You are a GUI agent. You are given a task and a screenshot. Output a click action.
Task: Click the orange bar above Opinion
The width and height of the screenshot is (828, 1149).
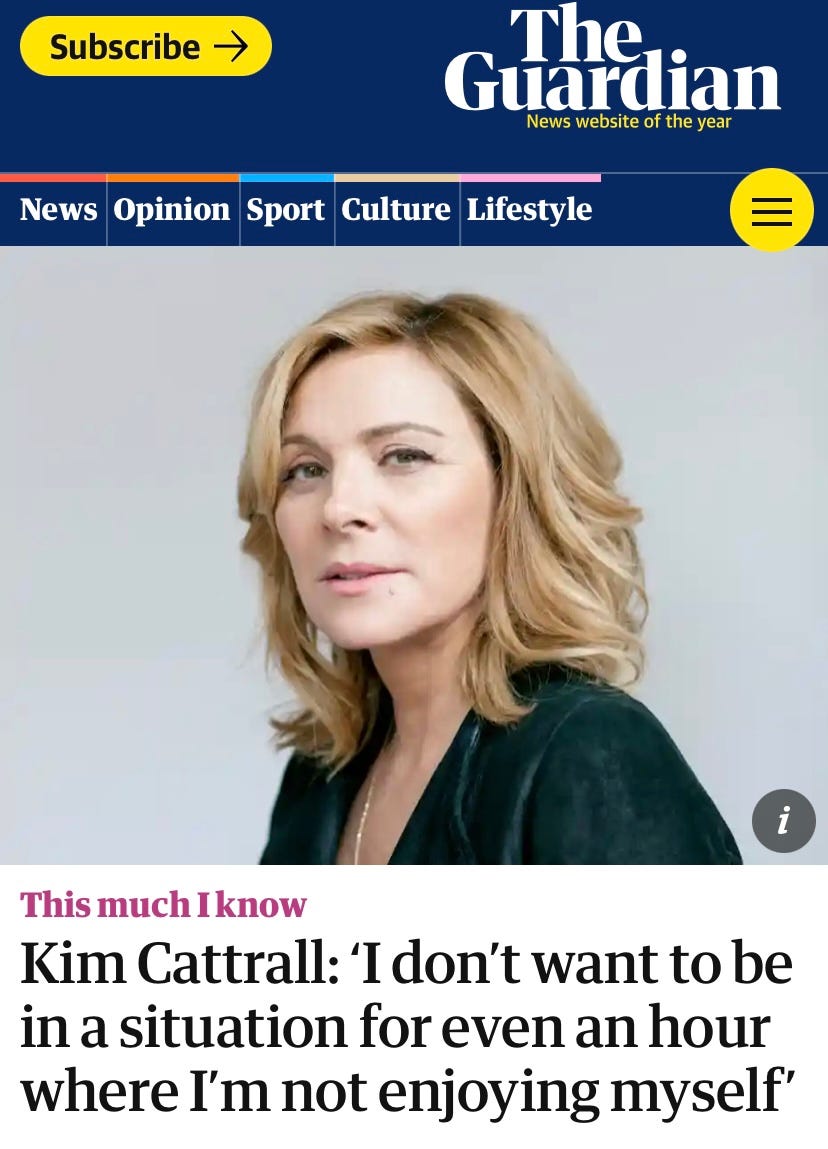(173, 177)
